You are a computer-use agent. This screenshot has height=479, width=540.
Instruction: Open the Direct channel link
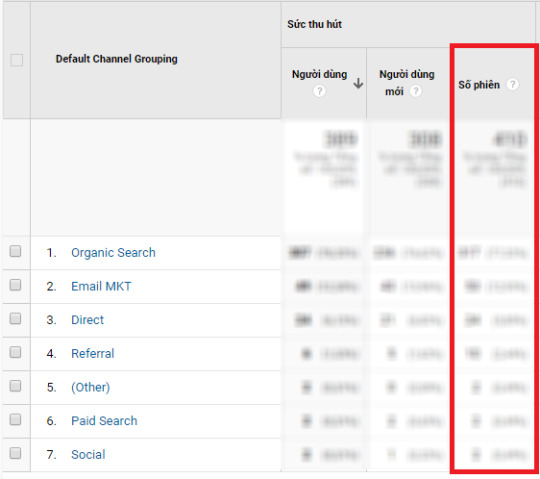pyautogui.click(x=87, y=320)
